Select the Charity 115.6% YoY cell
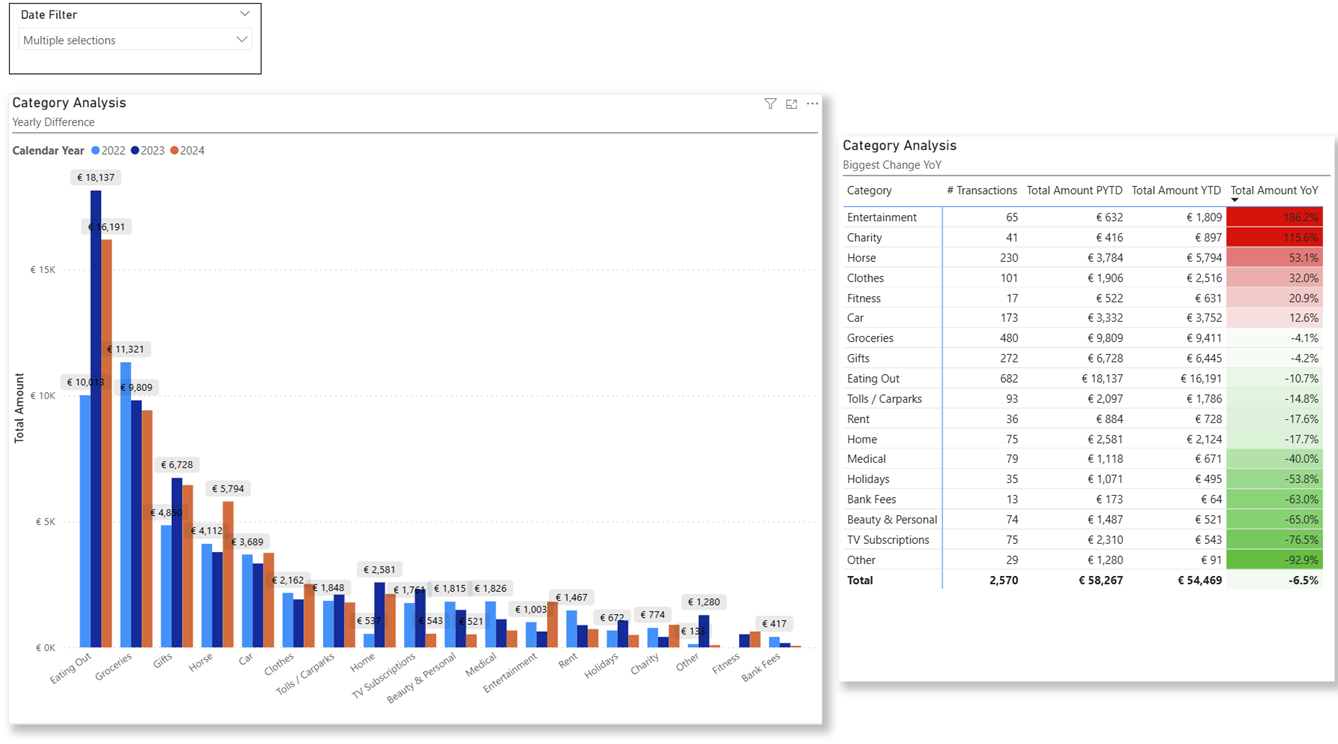1338x744 pixels. 1274,238
